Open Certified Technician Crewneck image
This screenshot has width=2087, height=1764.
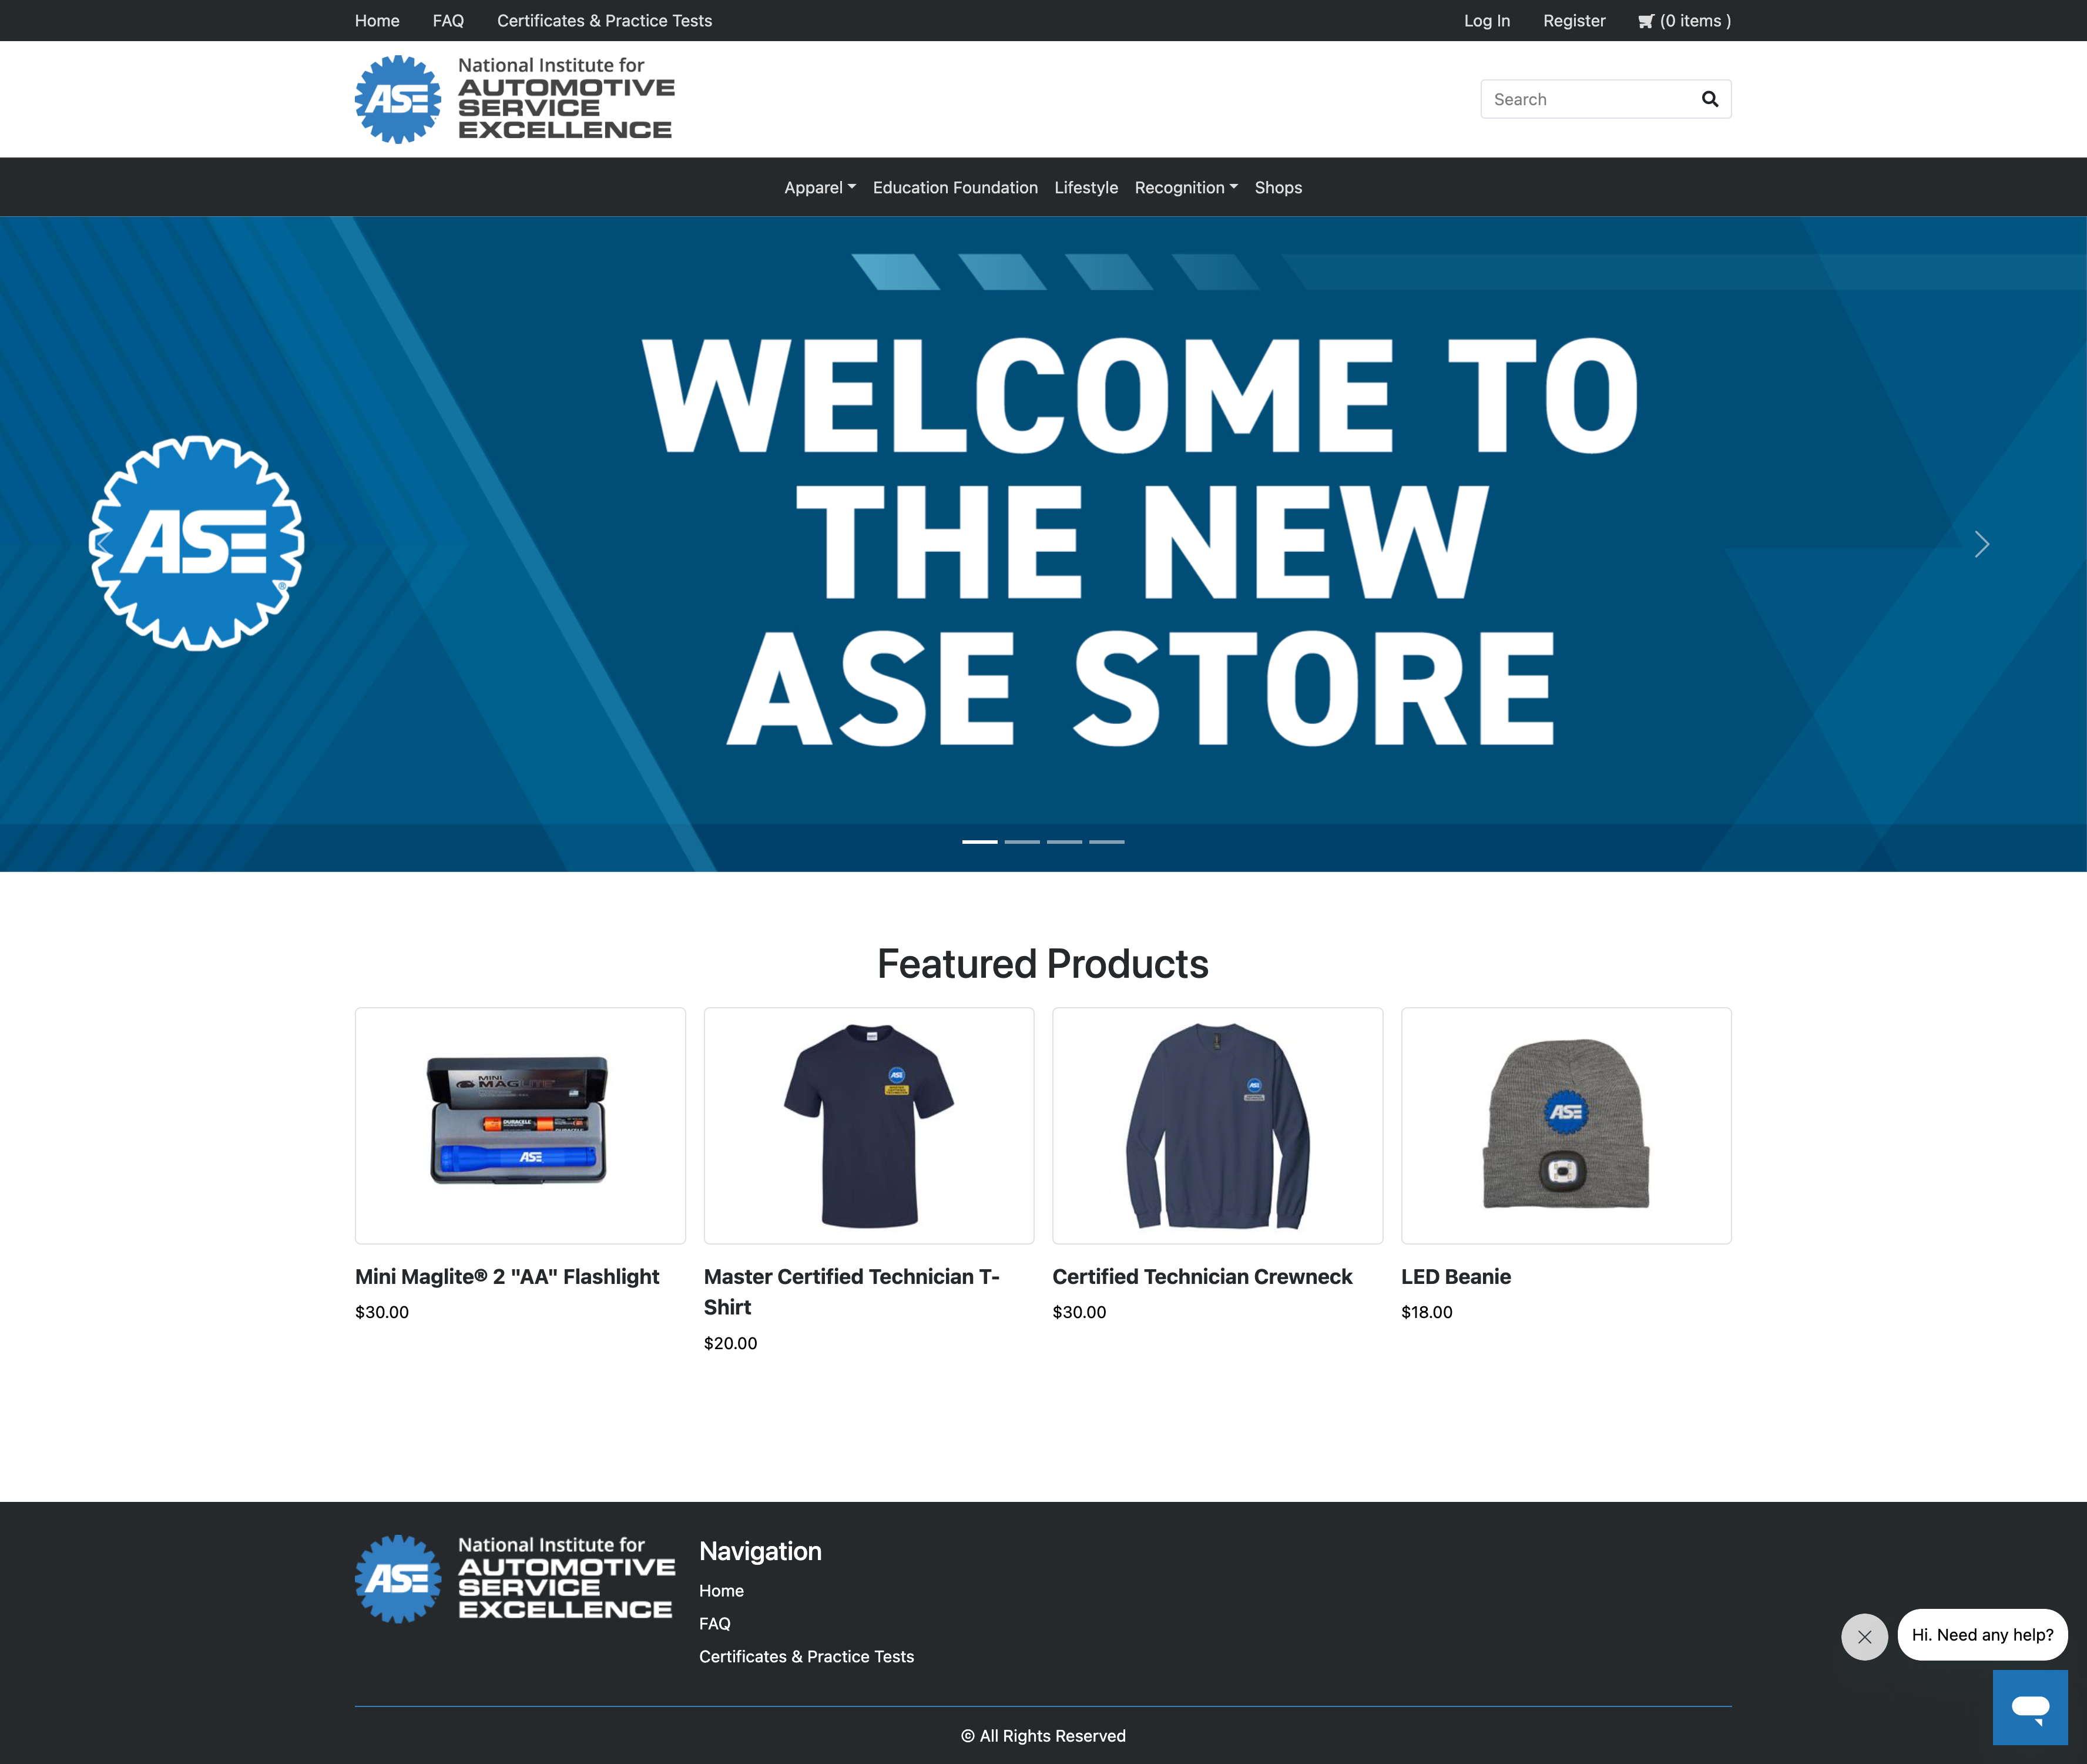coord(1217,1125)
